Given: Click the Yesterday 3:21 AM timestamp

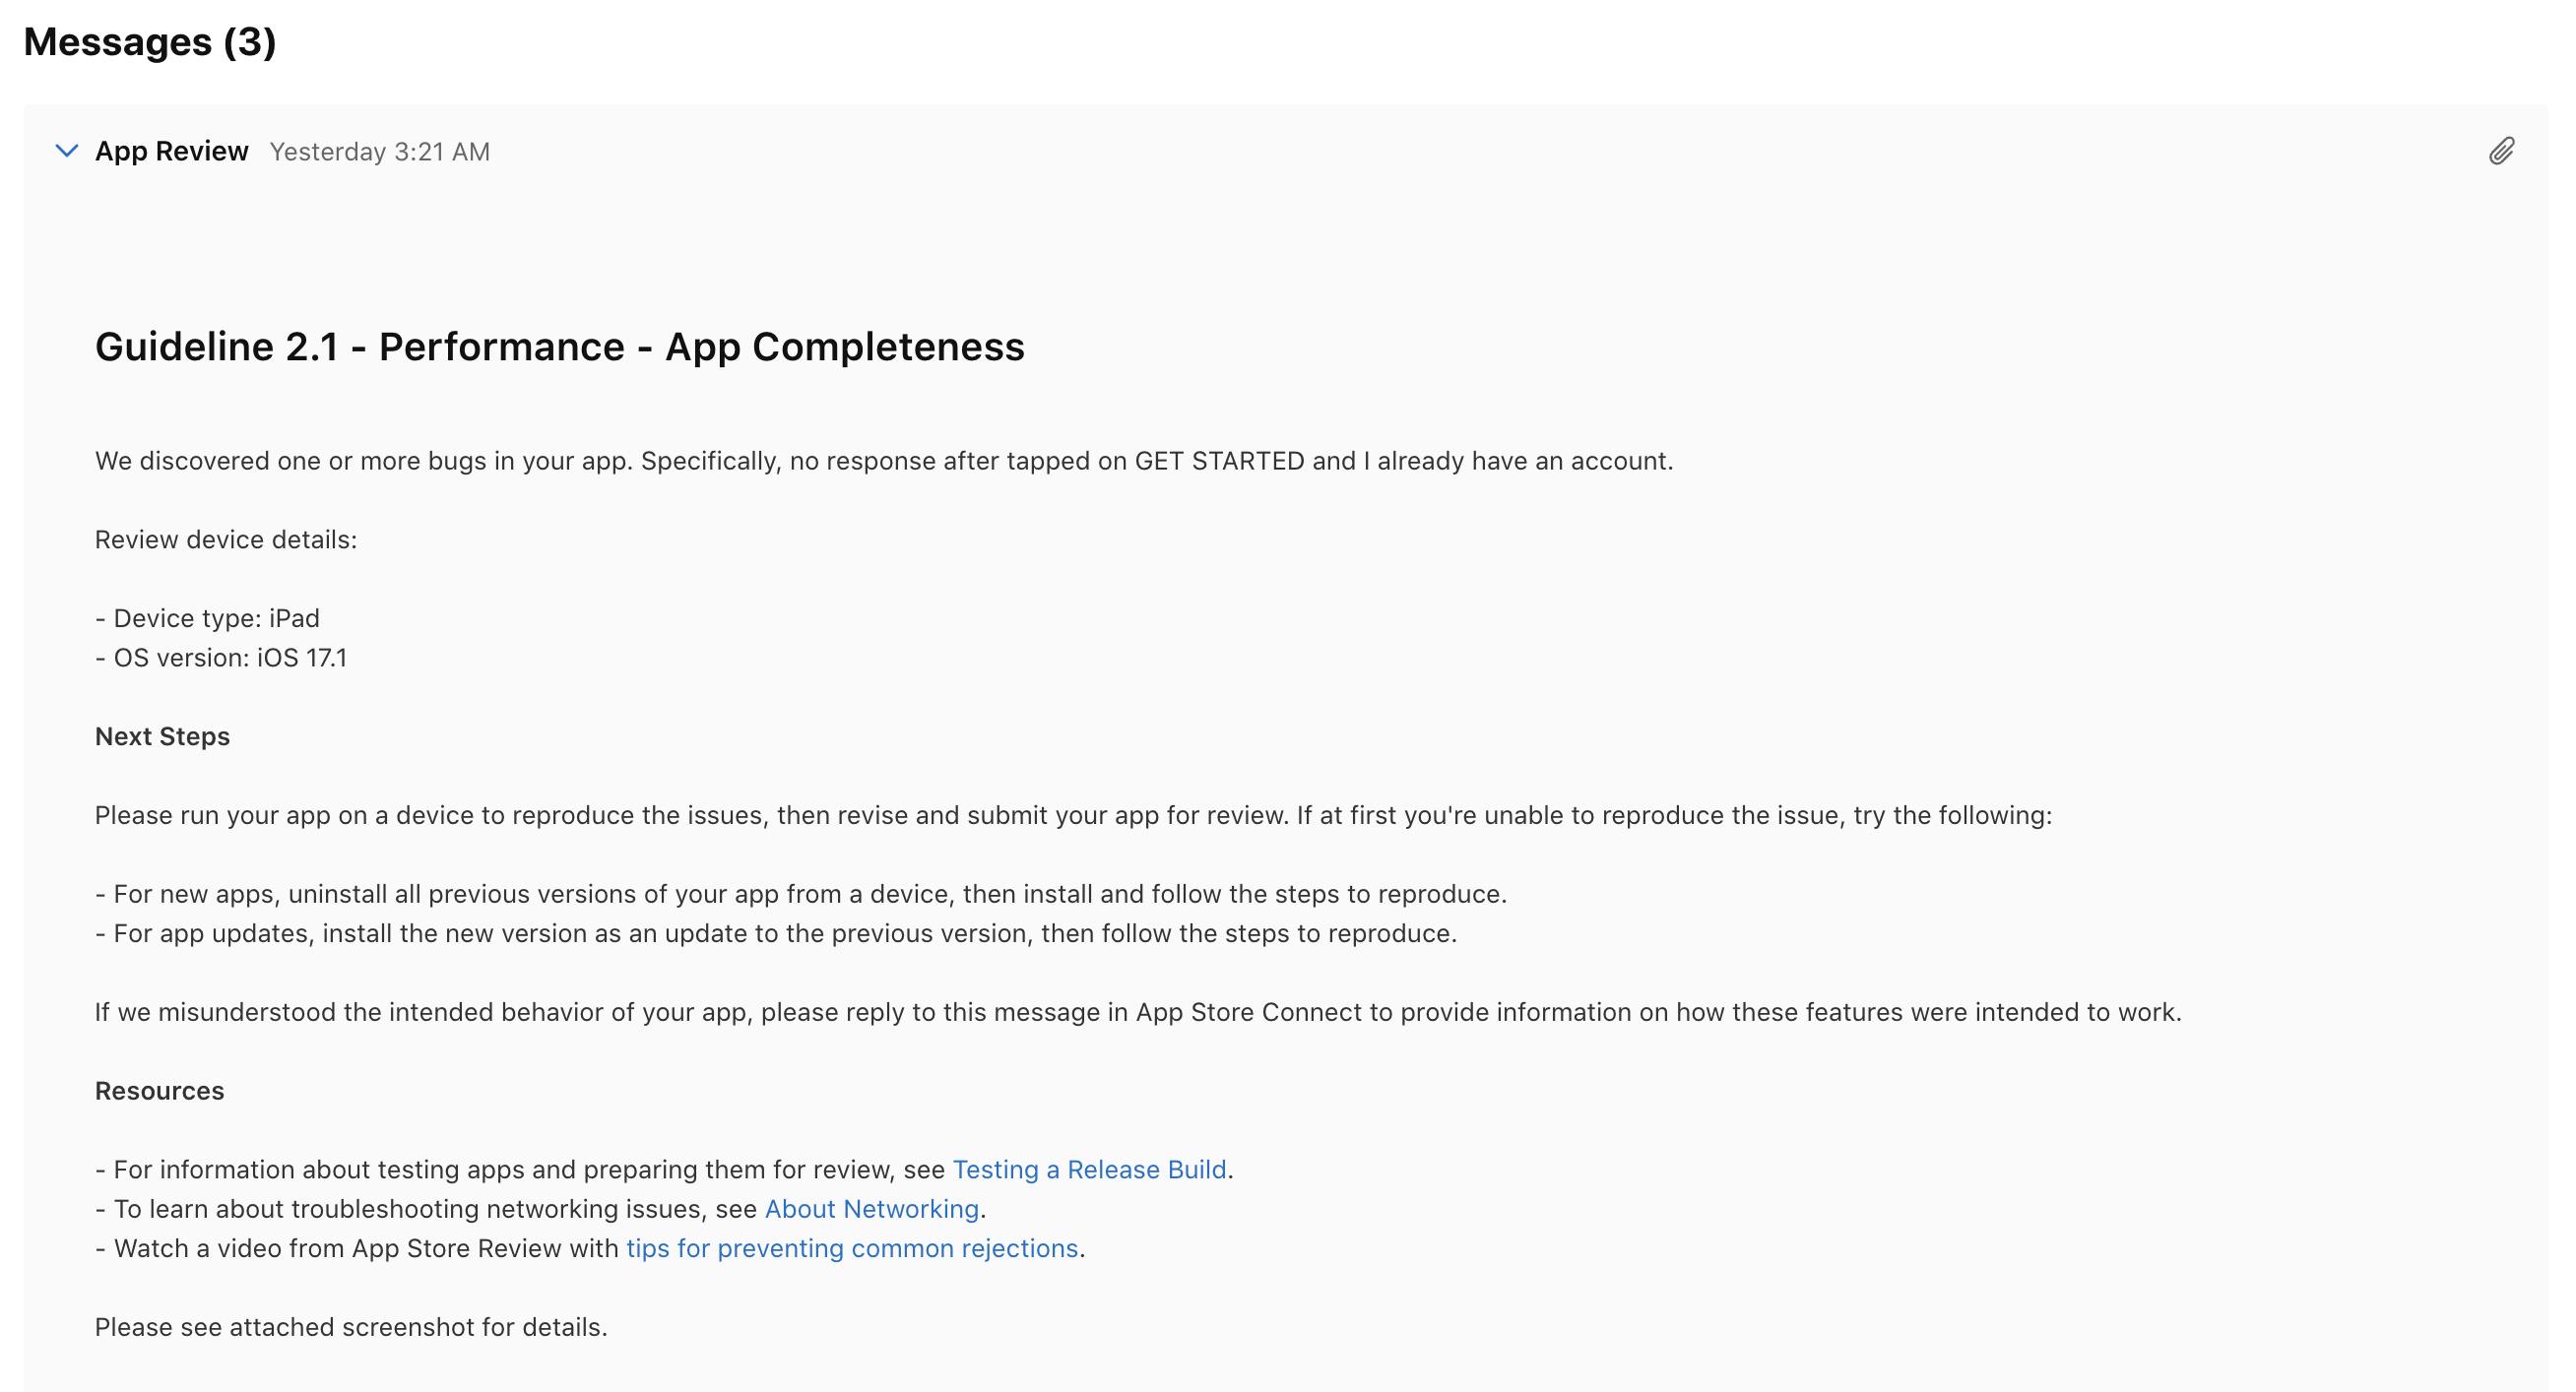Looking at the screenshot, I should 379,152.
